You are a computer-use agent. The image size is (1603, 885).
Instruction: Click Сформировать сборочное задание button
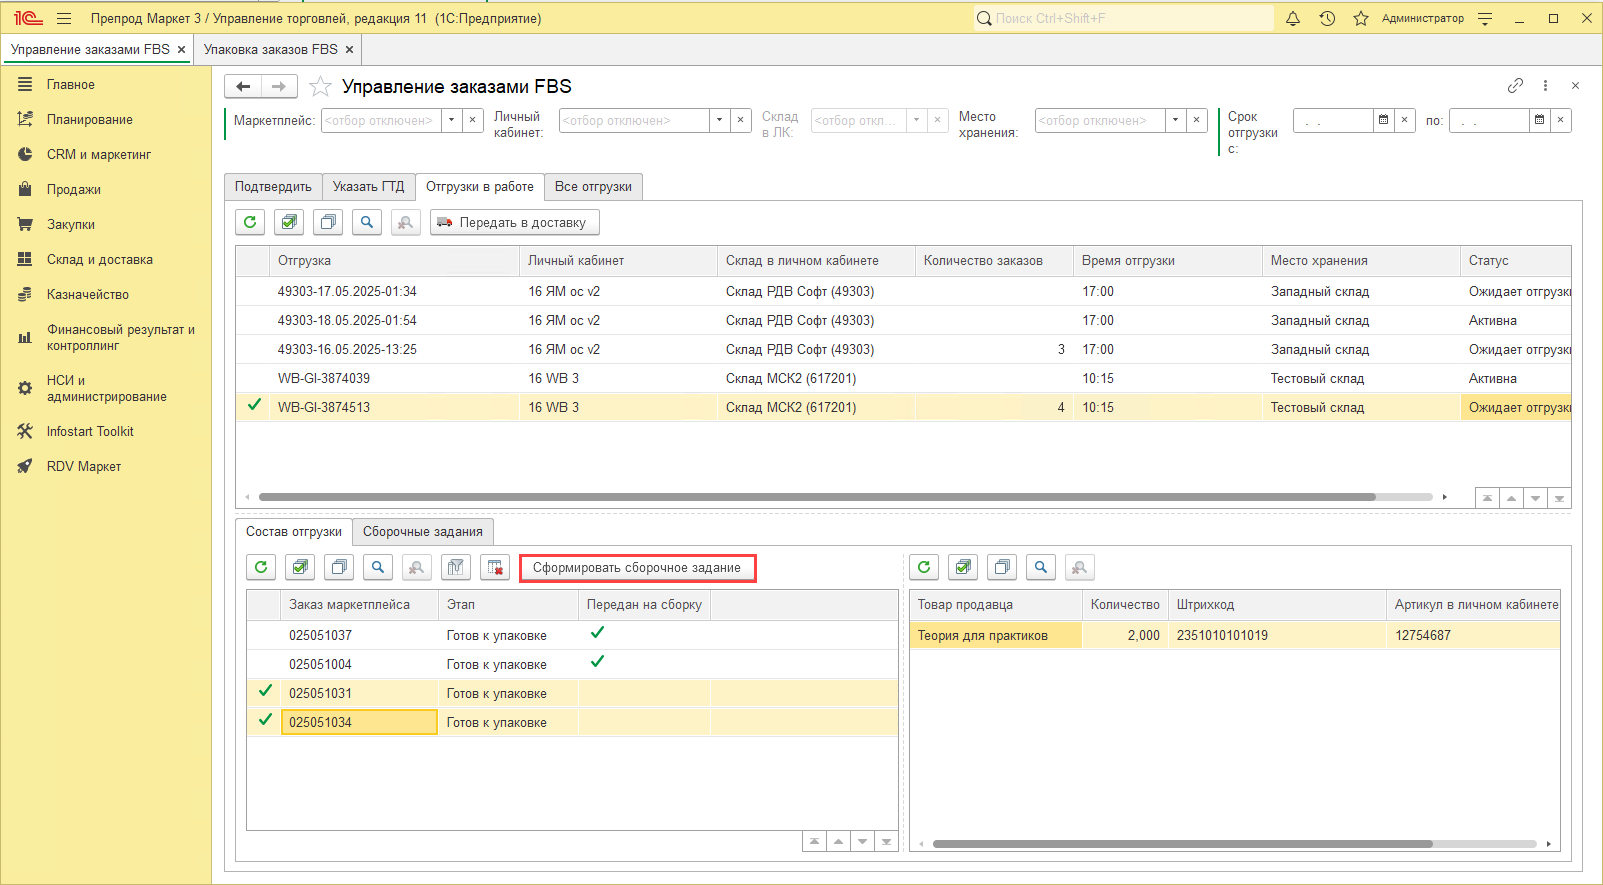tap(637, 568)
